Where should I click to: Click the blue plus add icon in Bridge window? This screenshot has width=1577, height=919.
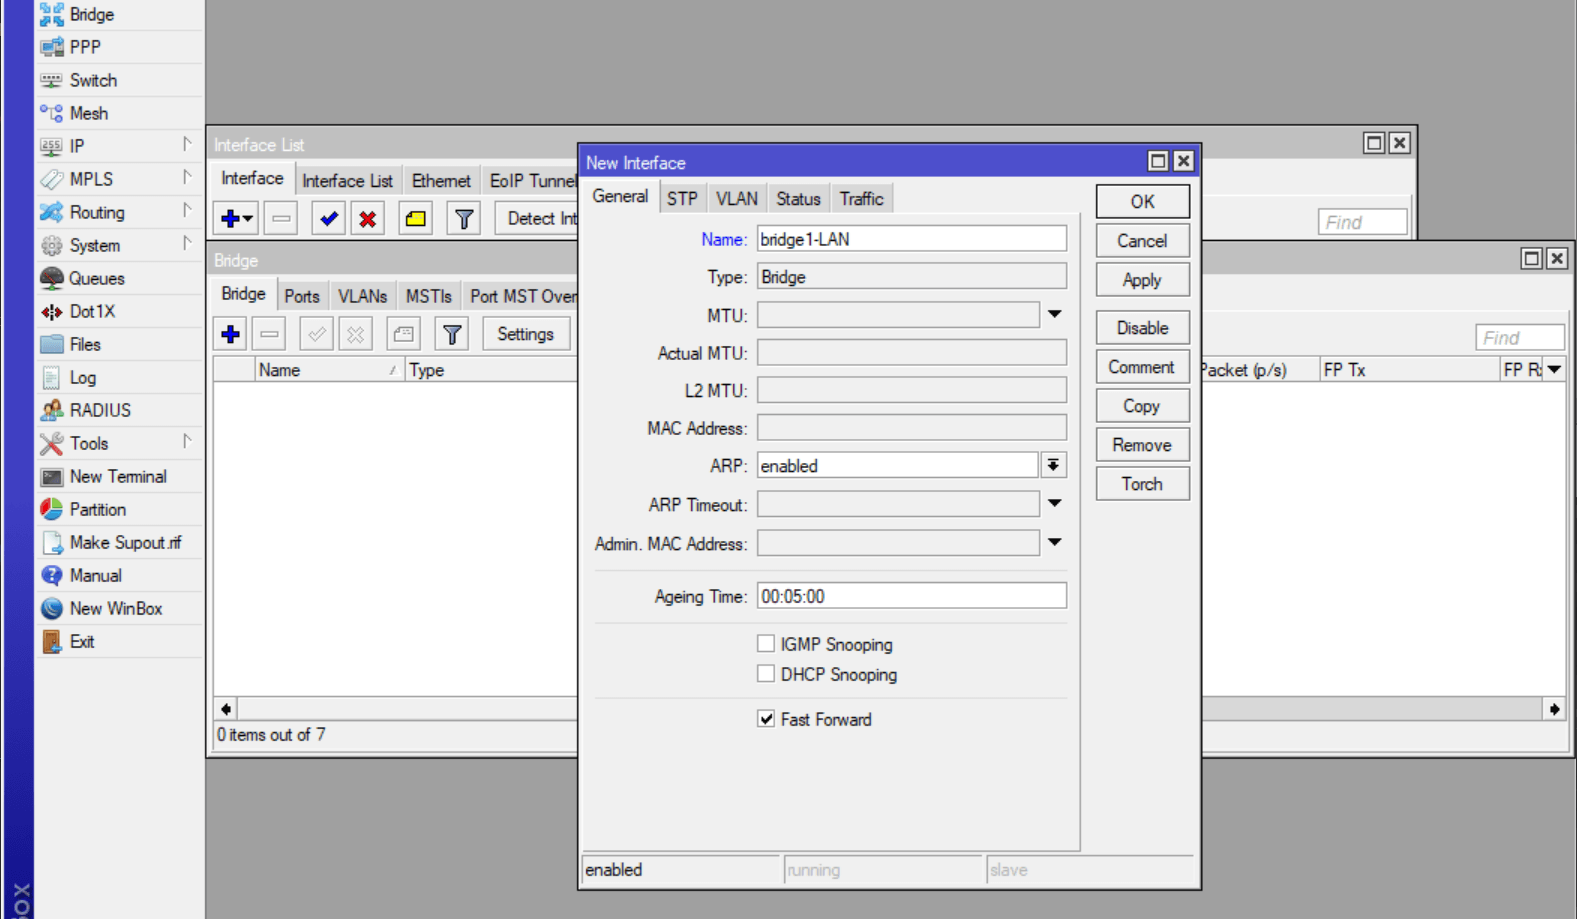point(230,334)
